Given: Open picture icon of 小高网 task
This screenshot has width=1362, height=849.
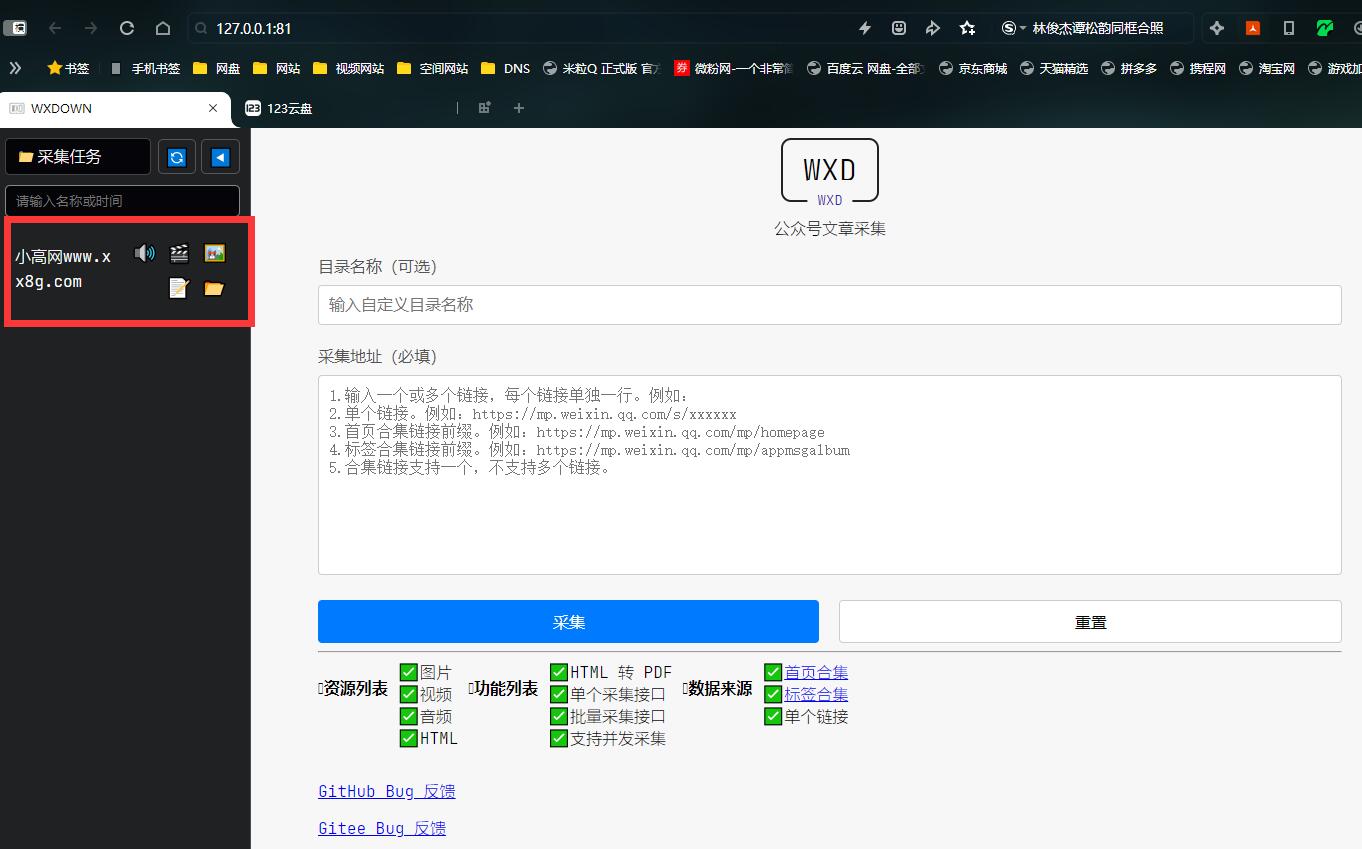Looking at the screenshot, I should pyautogui.click(x=214, y=253).
